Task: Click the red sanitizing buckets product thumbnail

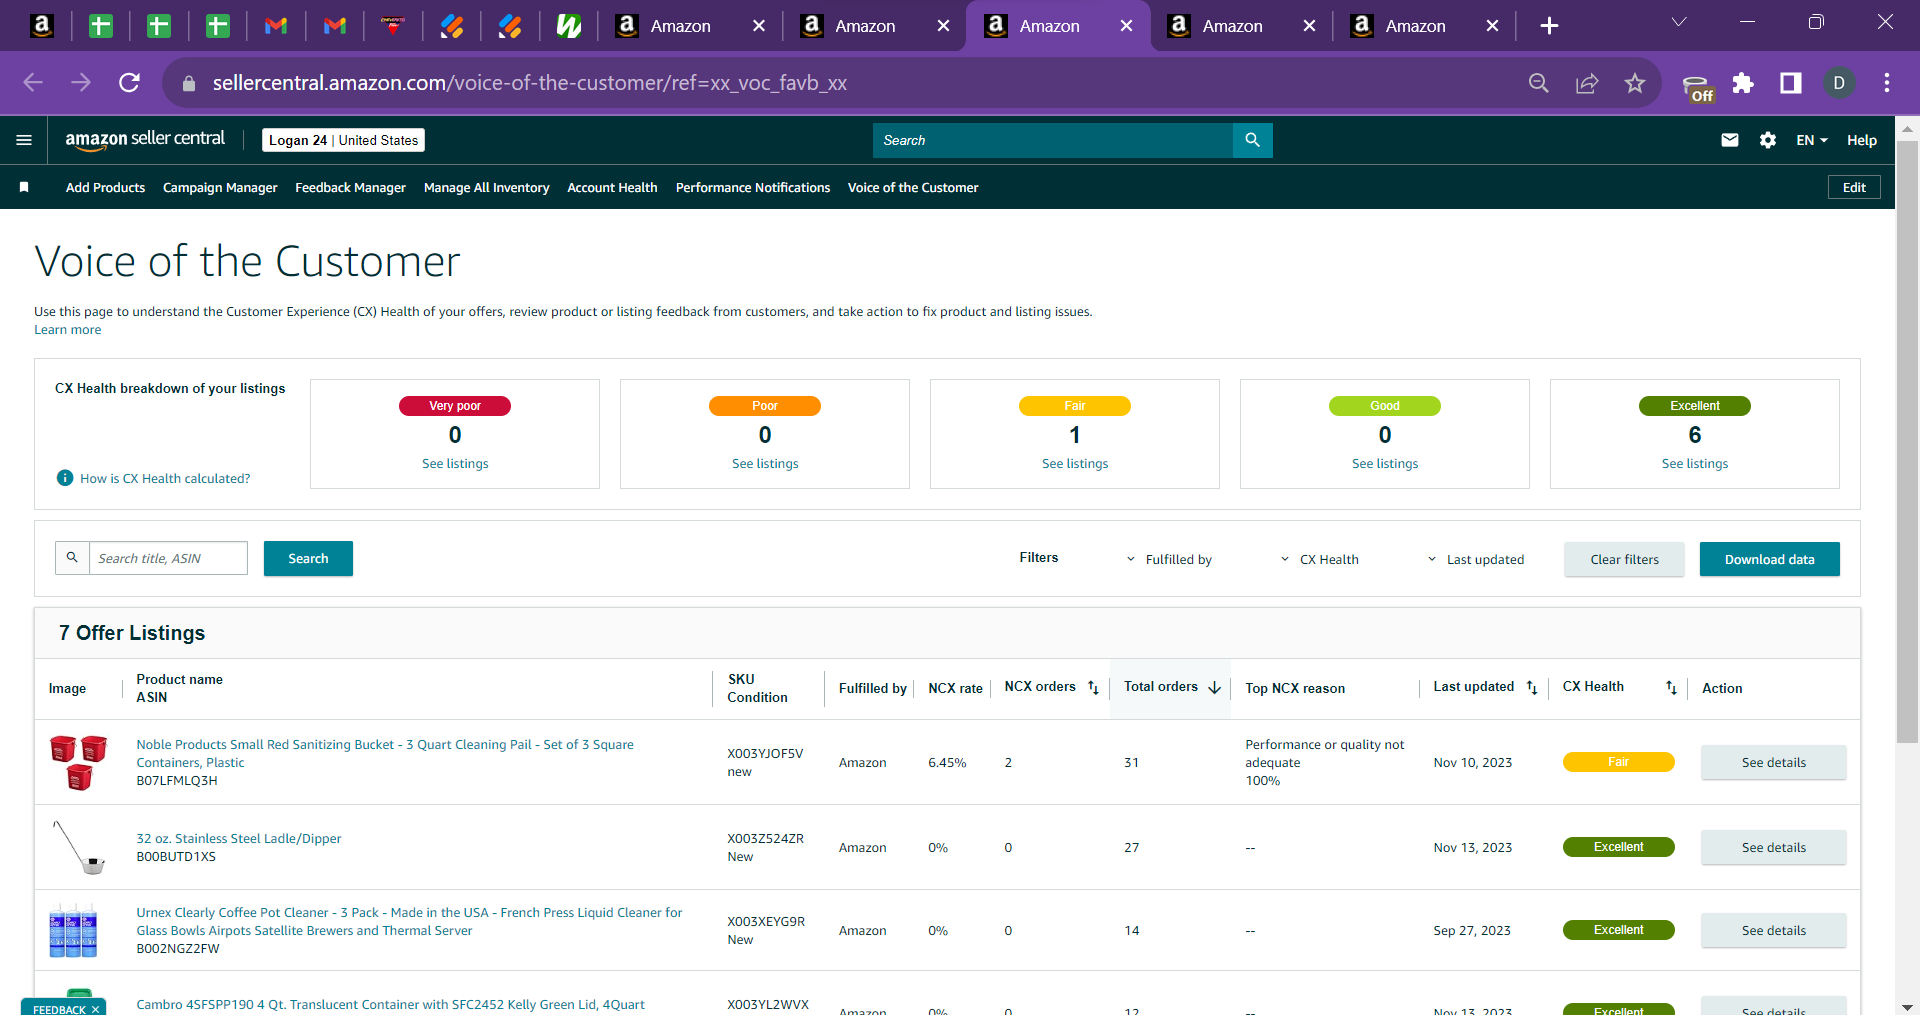Action: 78,762
